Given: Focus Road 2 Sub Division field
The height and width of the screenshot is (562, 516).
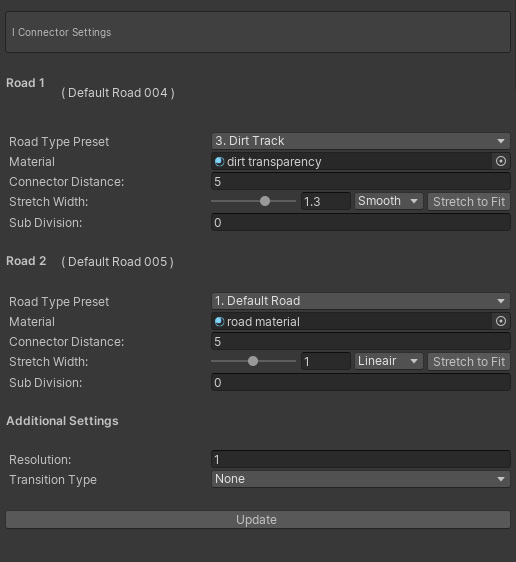Looking at the screenshot, I should click(x=360, y=382).
